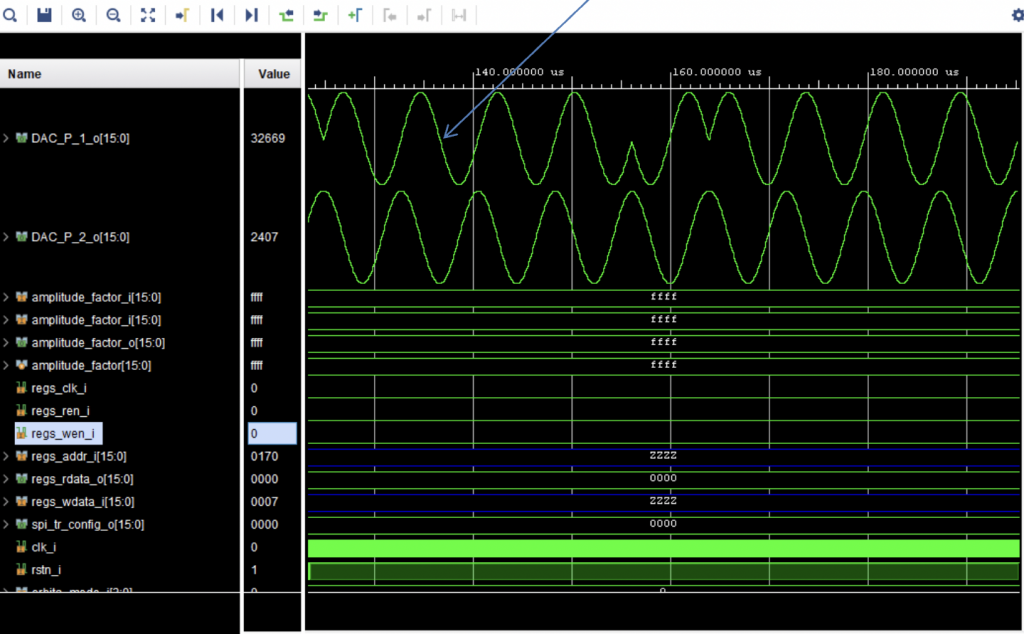
Task: Open waveform settings gear
Action: click(1017, 15)
